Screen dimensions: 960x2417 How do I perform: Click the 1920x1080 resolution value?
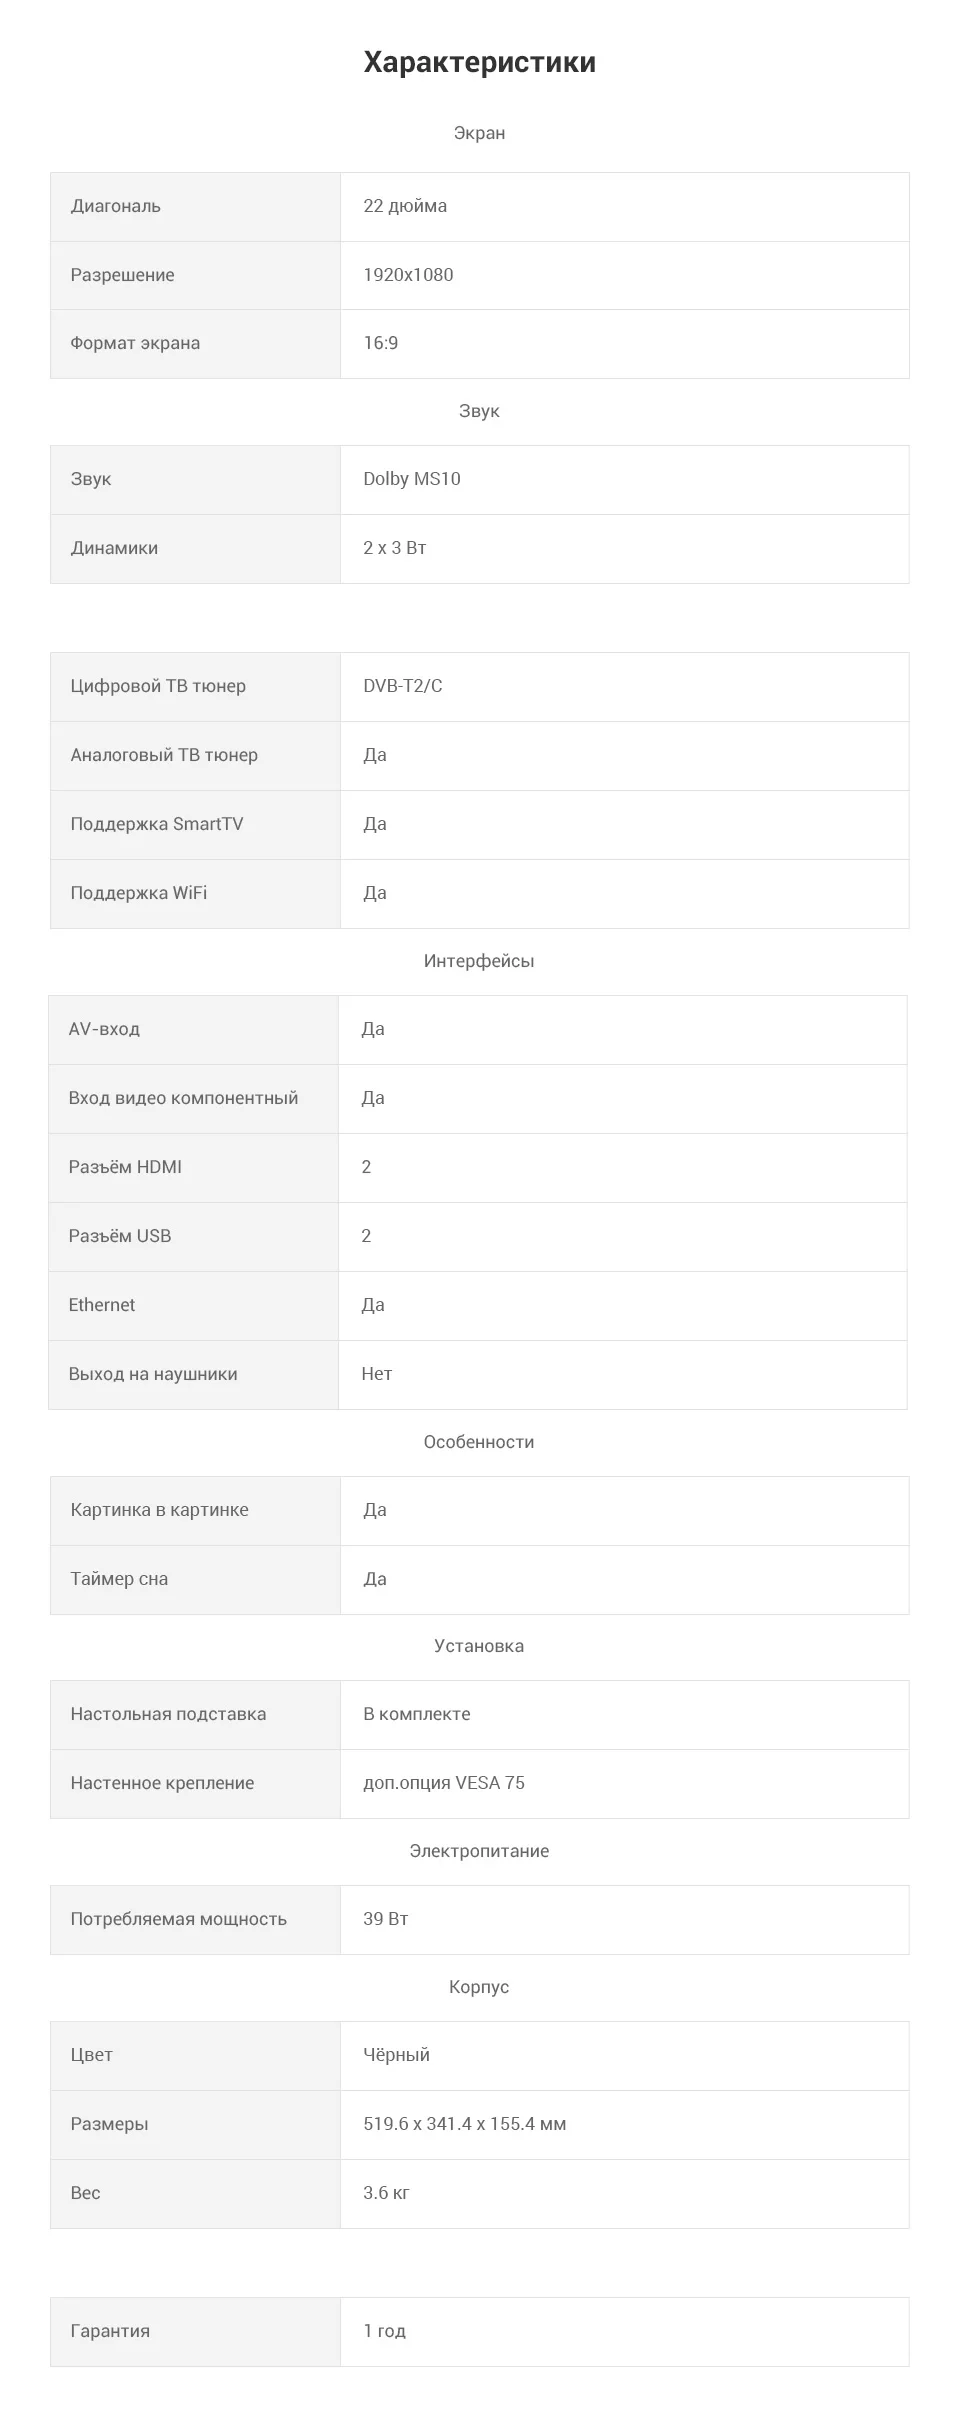[408, 275]
